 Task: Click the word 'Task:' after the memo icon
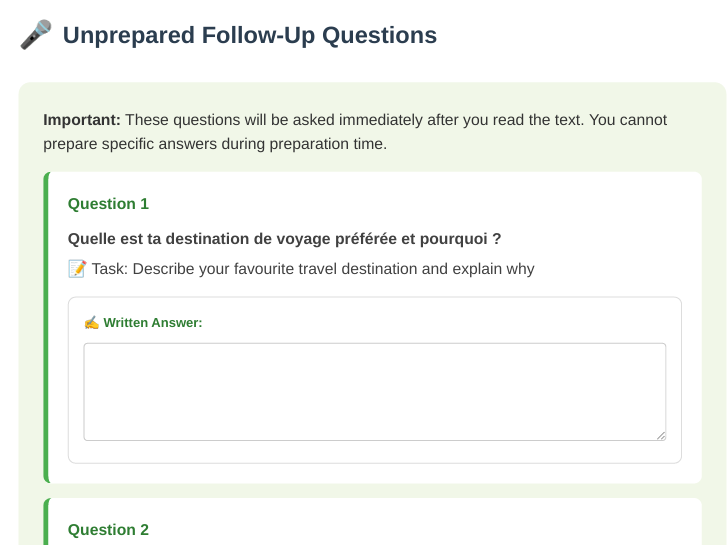click(x=110, y=269)
